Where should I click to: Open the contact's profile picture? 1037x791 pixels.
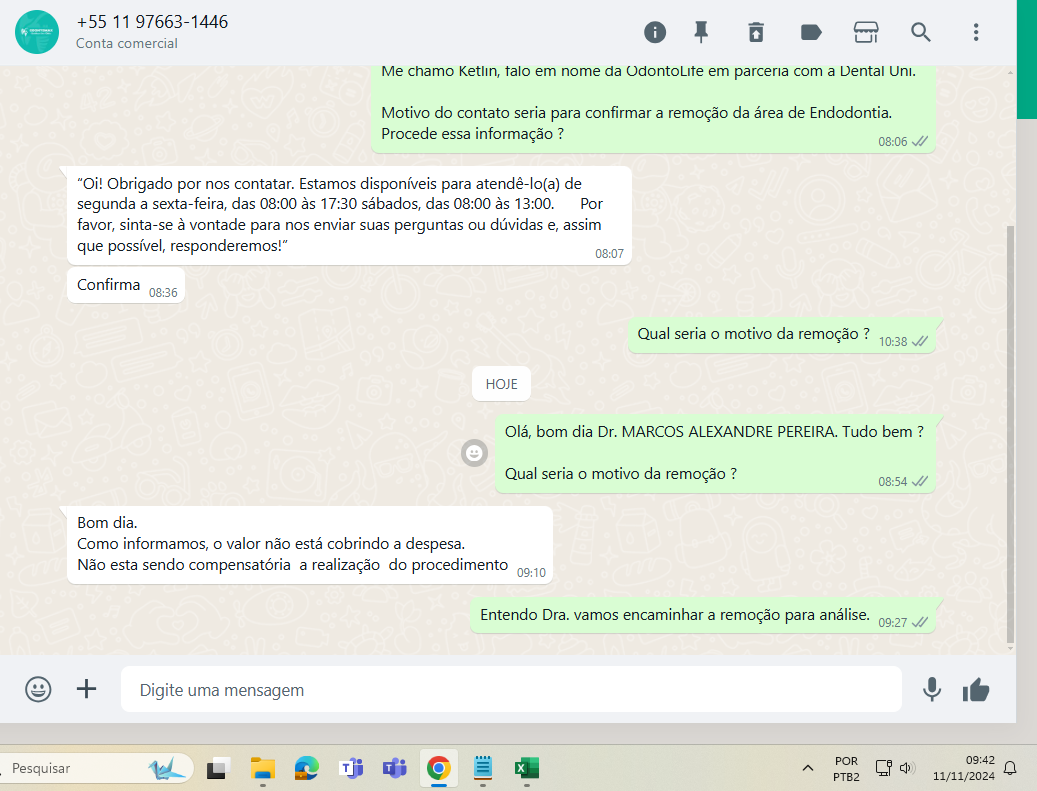[37, 32]
